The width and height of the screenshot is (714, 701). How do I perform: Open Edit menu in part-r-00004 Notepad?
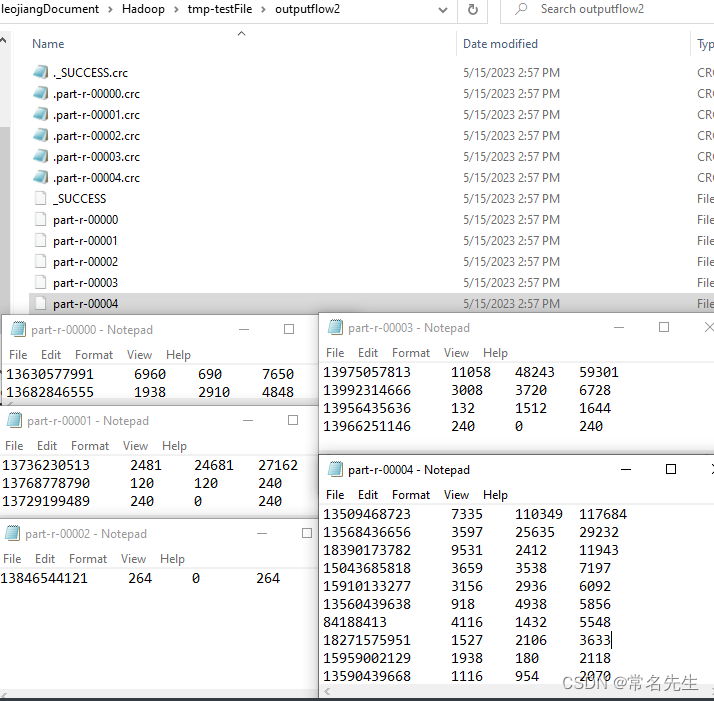pyautogui.click(x=367, y=495)
